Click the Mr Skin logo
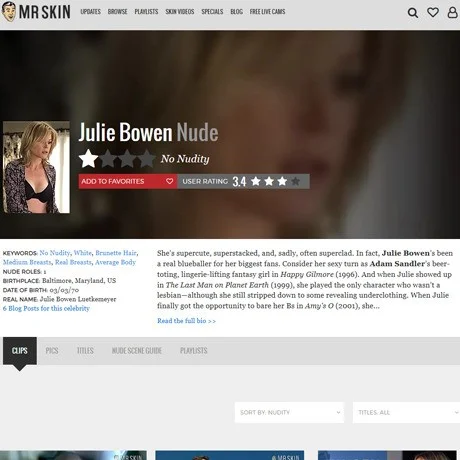 [36, 12]
